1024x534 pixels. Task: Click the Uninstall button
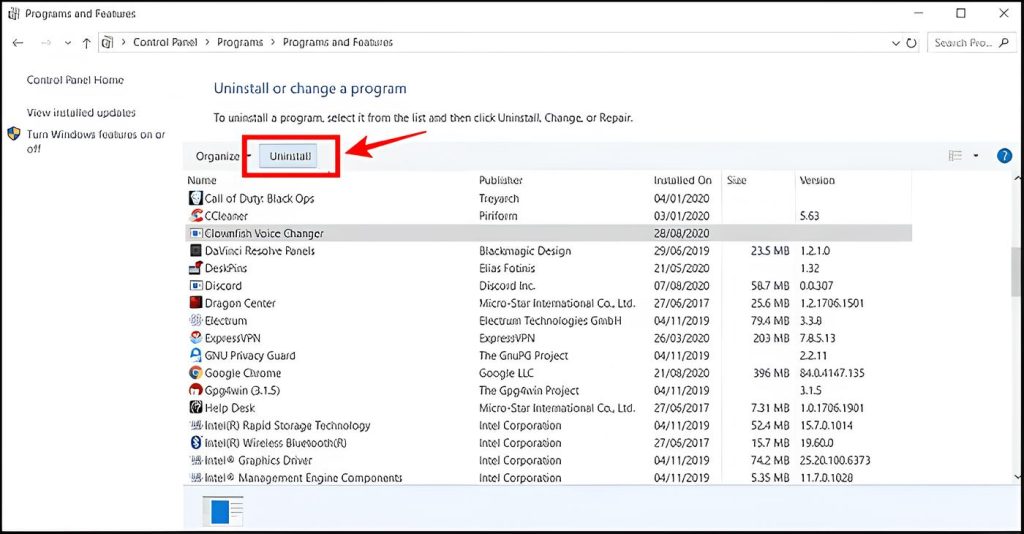pos(290,156)
